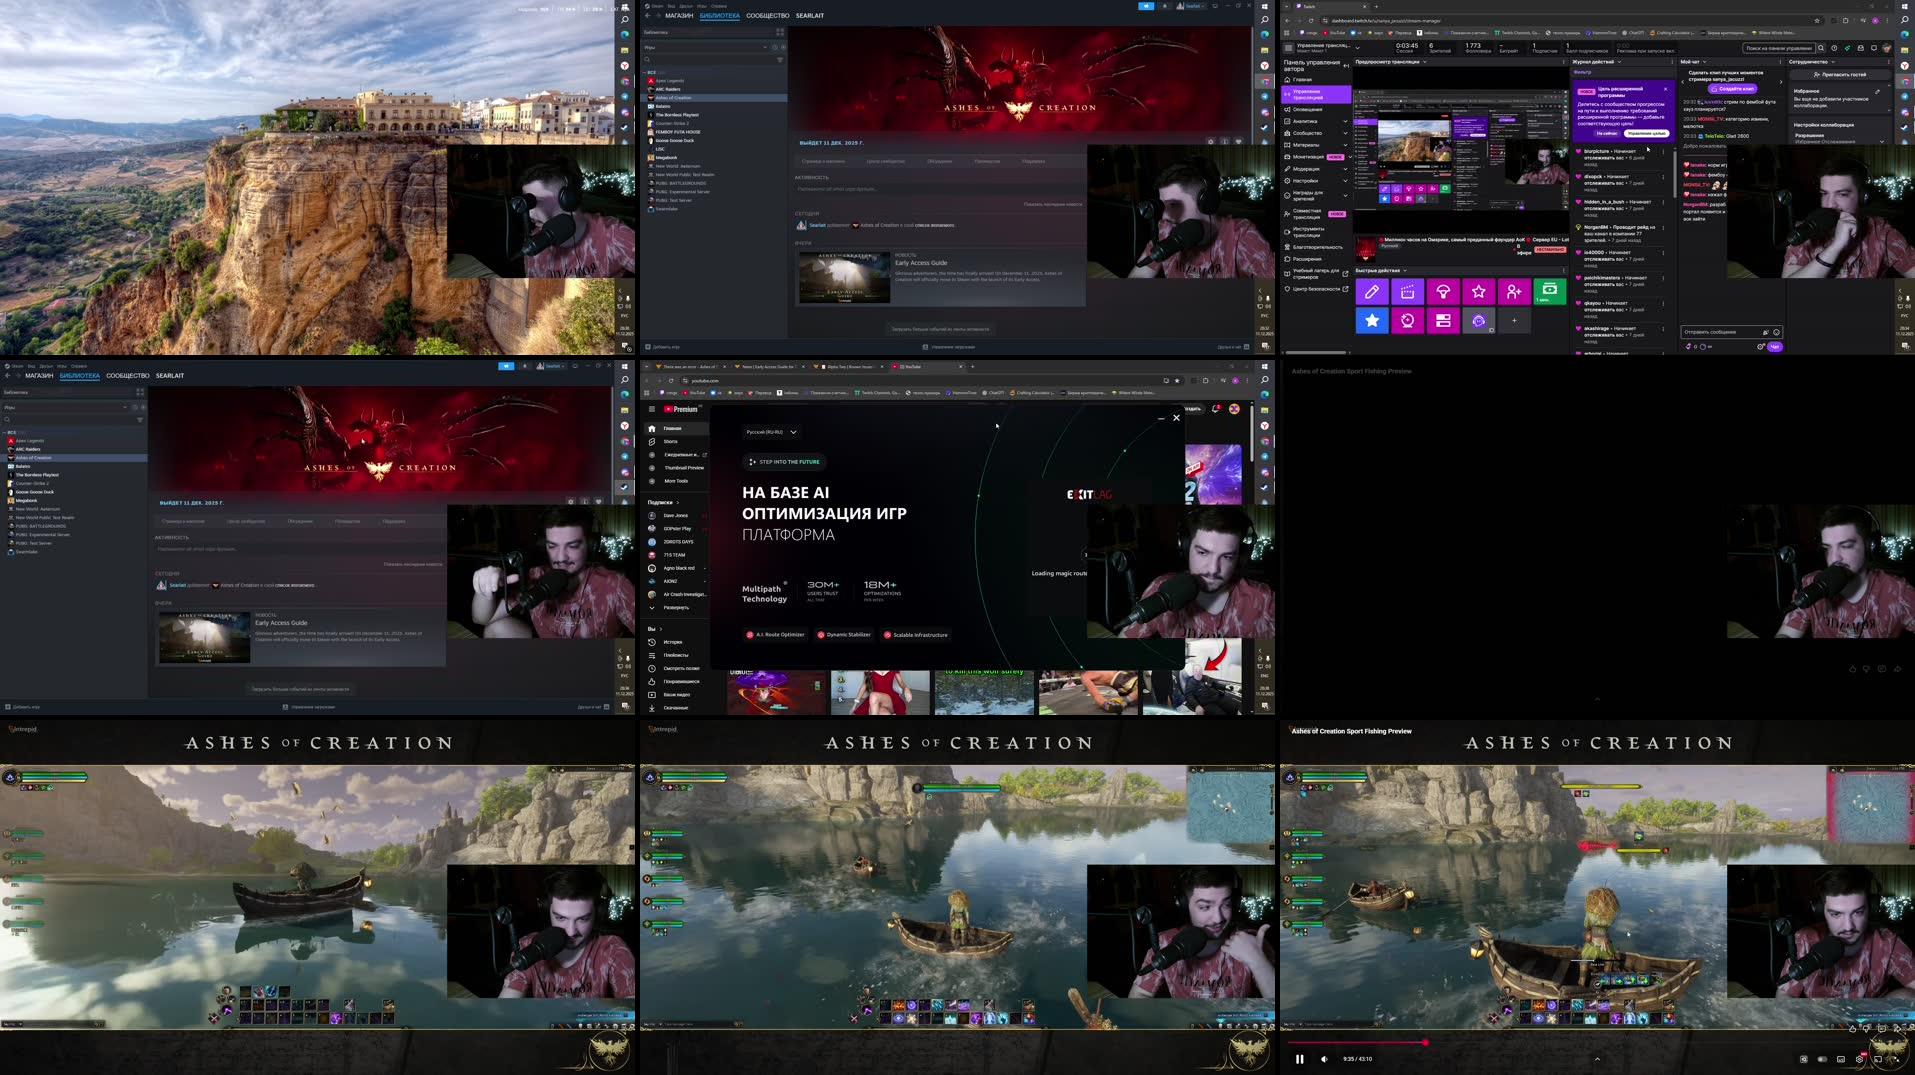Select the pencil edit quick action tile
1915x1075 pixels.
1372,292
